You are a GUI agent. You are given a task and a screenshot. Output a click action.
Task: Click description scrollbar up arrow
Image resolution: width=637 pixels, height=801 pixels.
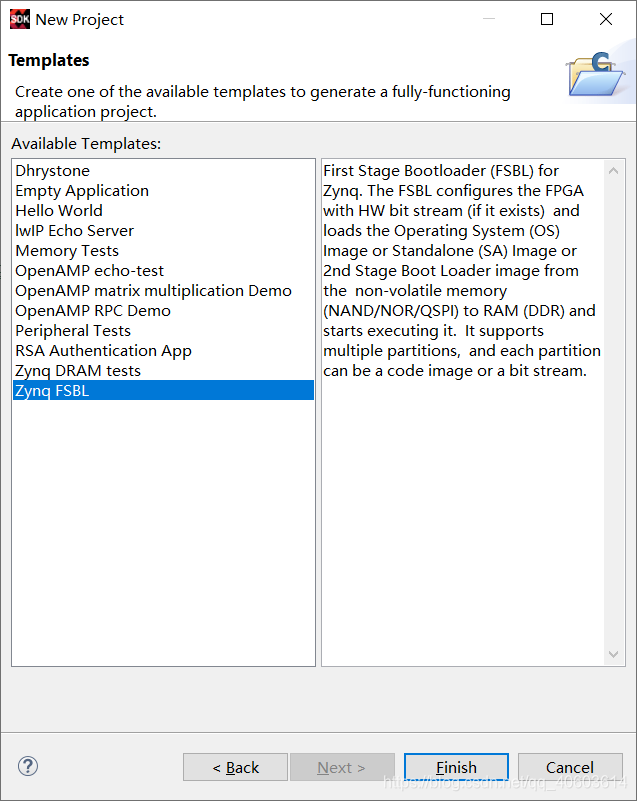(614, 171)
